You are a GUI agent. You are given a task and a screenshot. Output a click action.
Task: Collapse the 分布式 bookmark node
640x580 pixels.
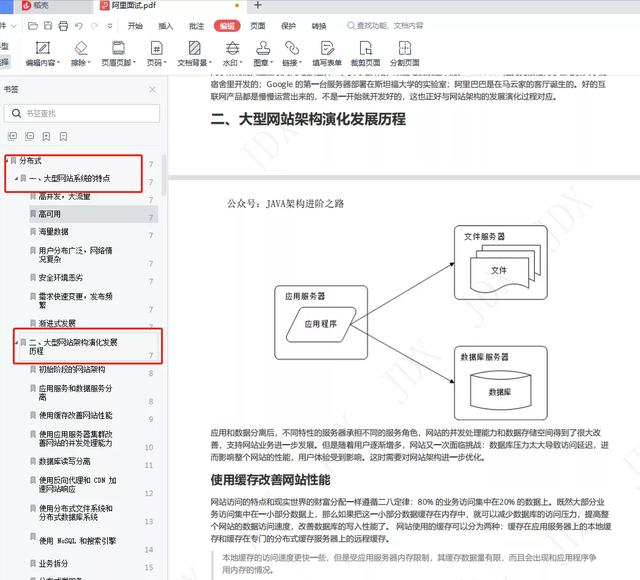[x=7, y=160]
